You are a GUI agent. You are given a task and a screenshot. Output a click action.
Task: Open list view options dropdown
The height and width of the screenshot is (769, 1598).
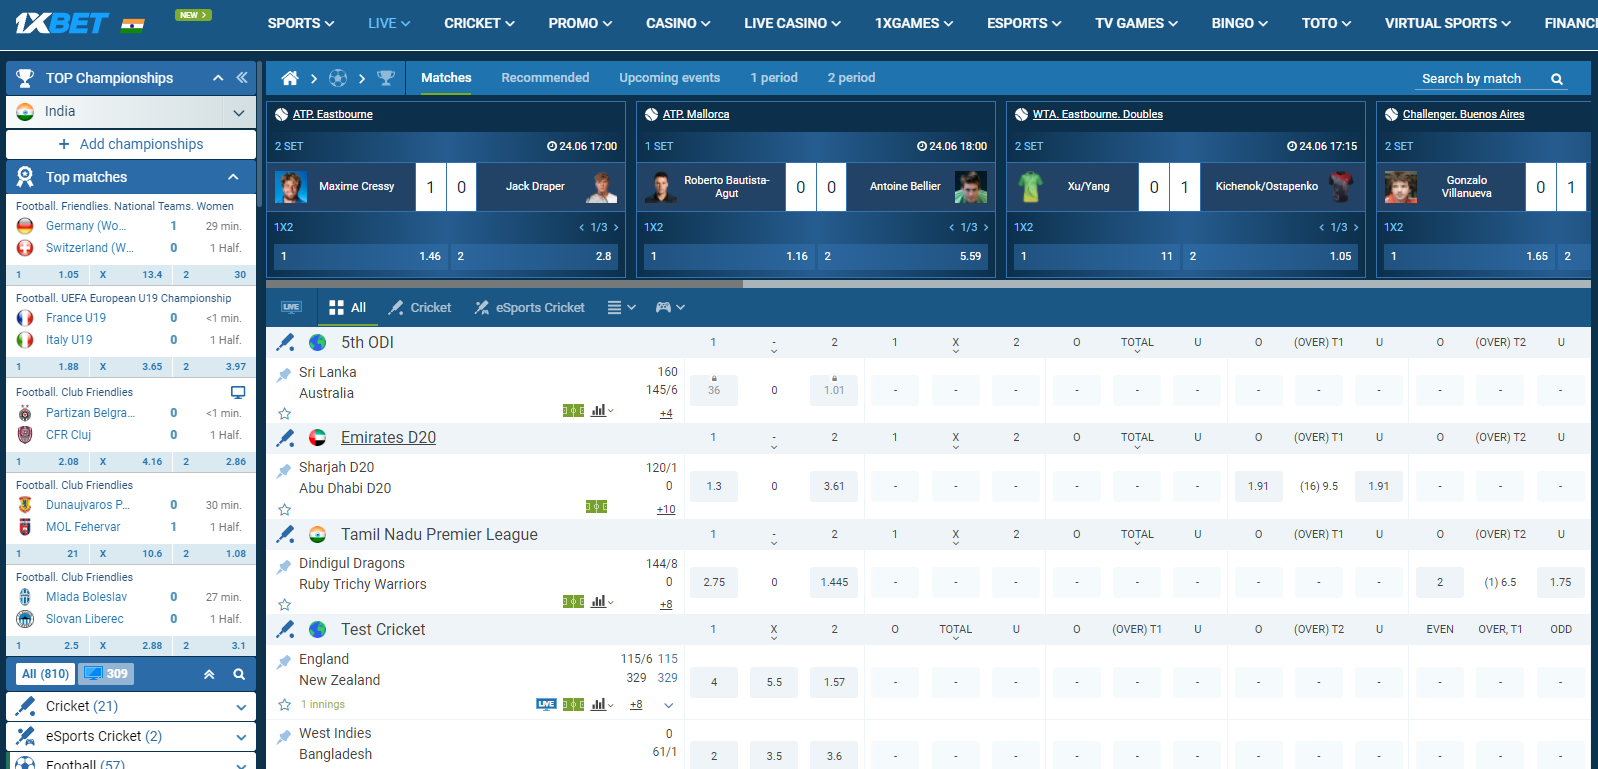coord(621,307)
